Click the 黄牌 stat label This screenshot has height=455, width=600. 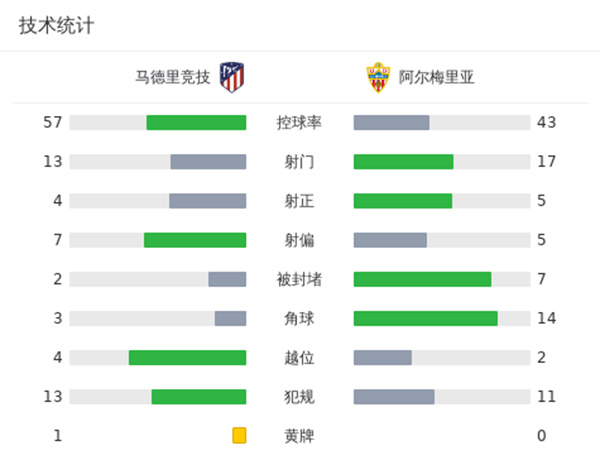(299, 435)
